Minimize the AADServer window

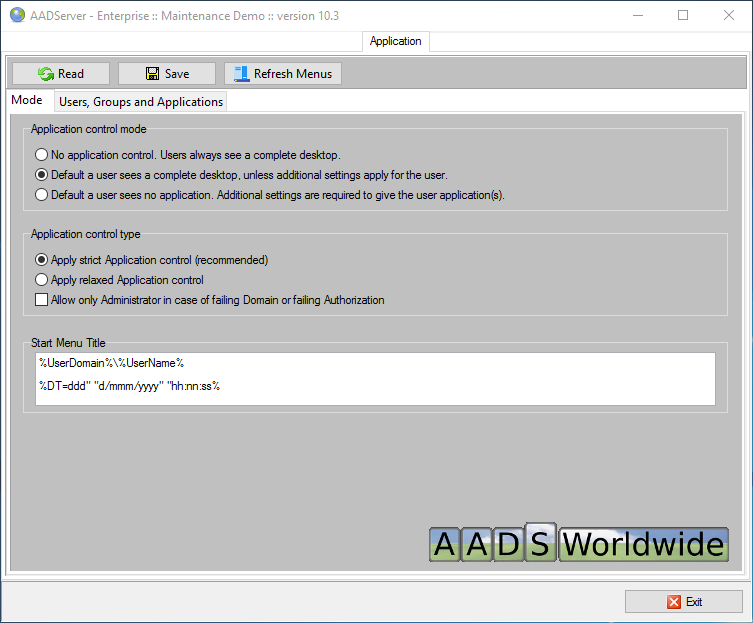(636, 15)
